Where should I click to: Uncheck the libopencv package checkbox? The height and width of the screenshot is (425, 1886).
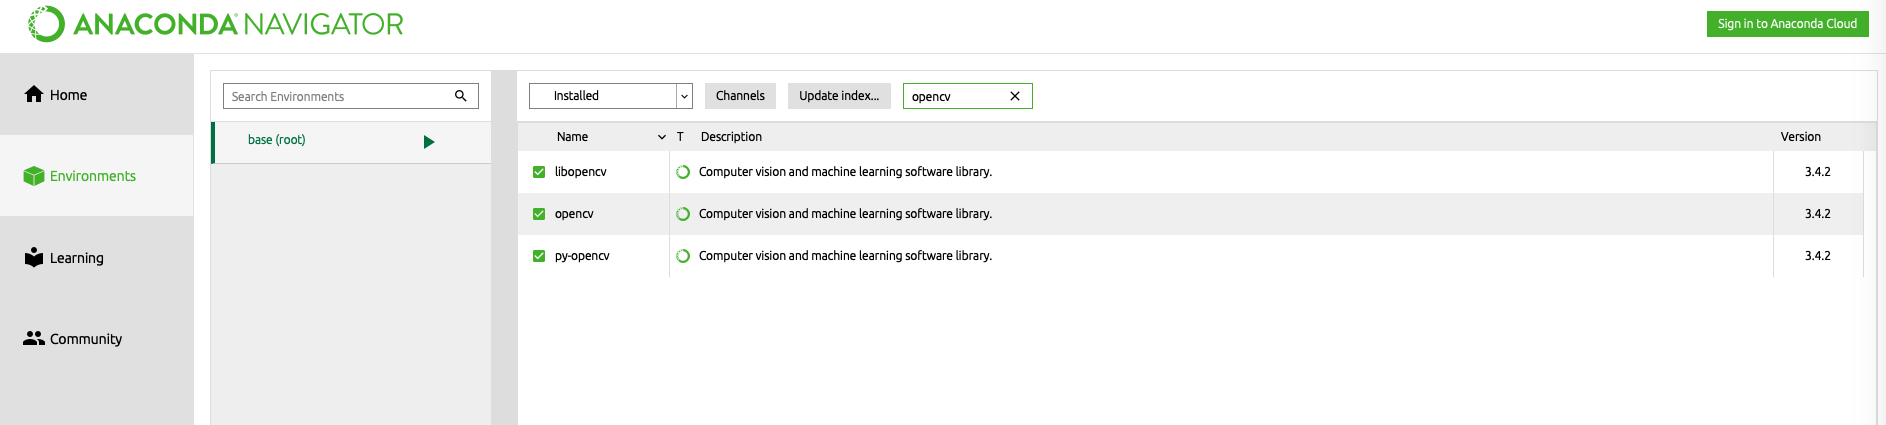coord(539,172)
